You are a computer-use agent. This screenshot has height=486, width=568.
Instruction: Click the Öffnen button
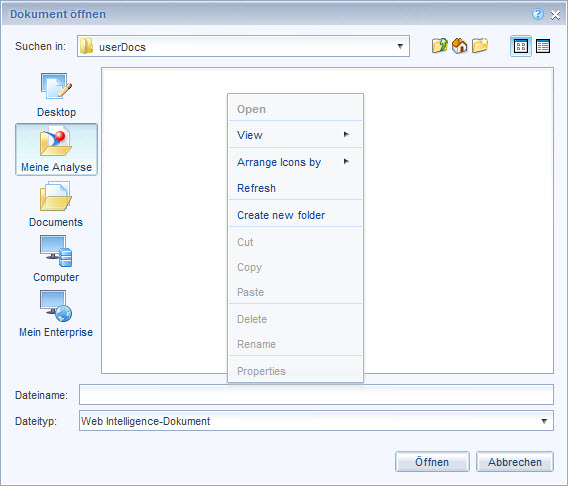(x=432, y=462)
